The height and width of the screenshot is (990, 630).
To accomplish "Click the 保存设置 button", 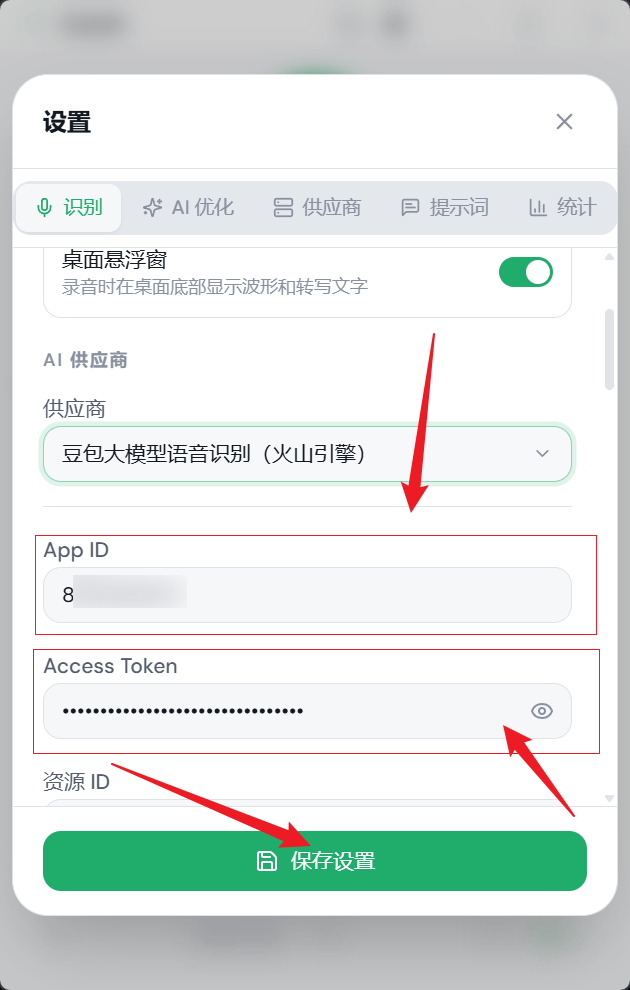I will click(315, 861).
